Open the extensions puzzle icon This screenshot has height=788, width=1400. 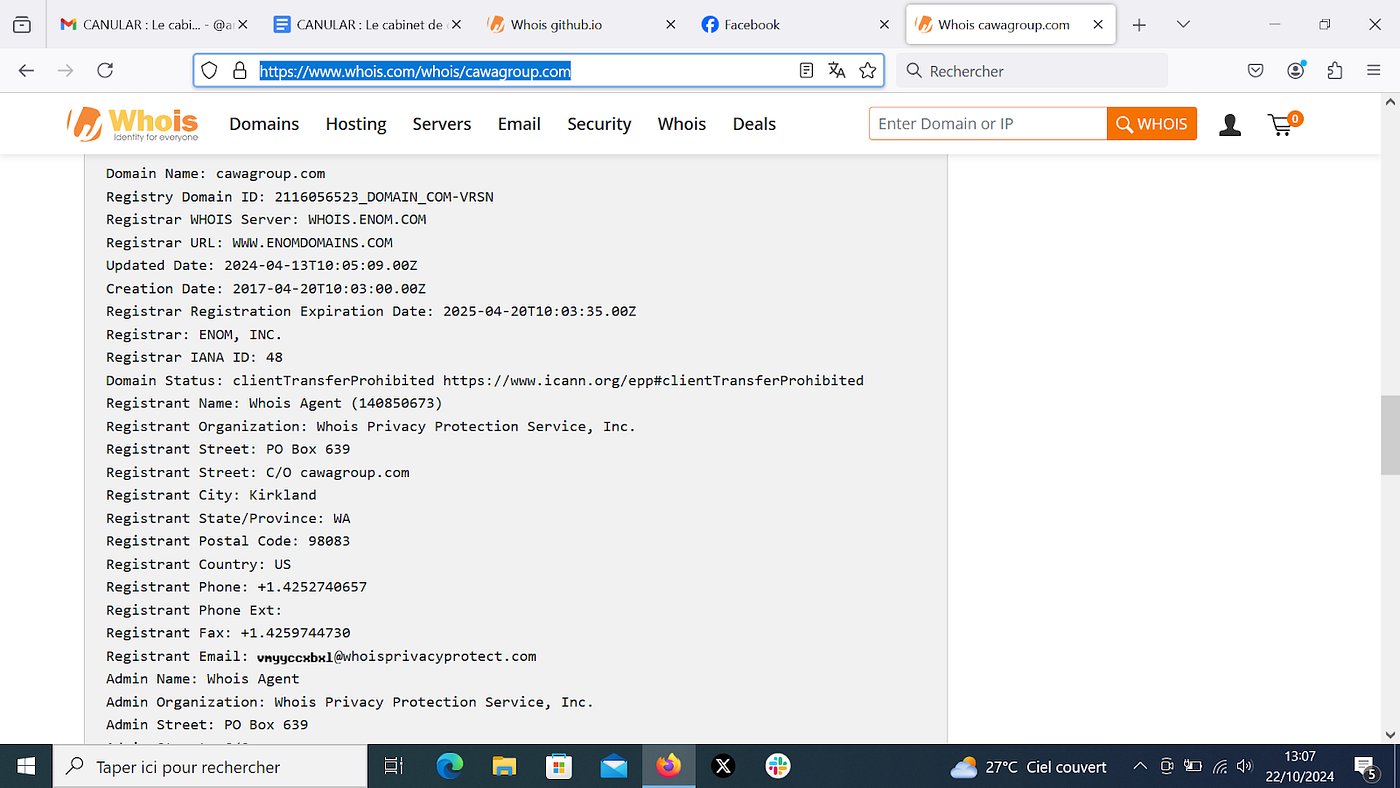coord(1335,71)
